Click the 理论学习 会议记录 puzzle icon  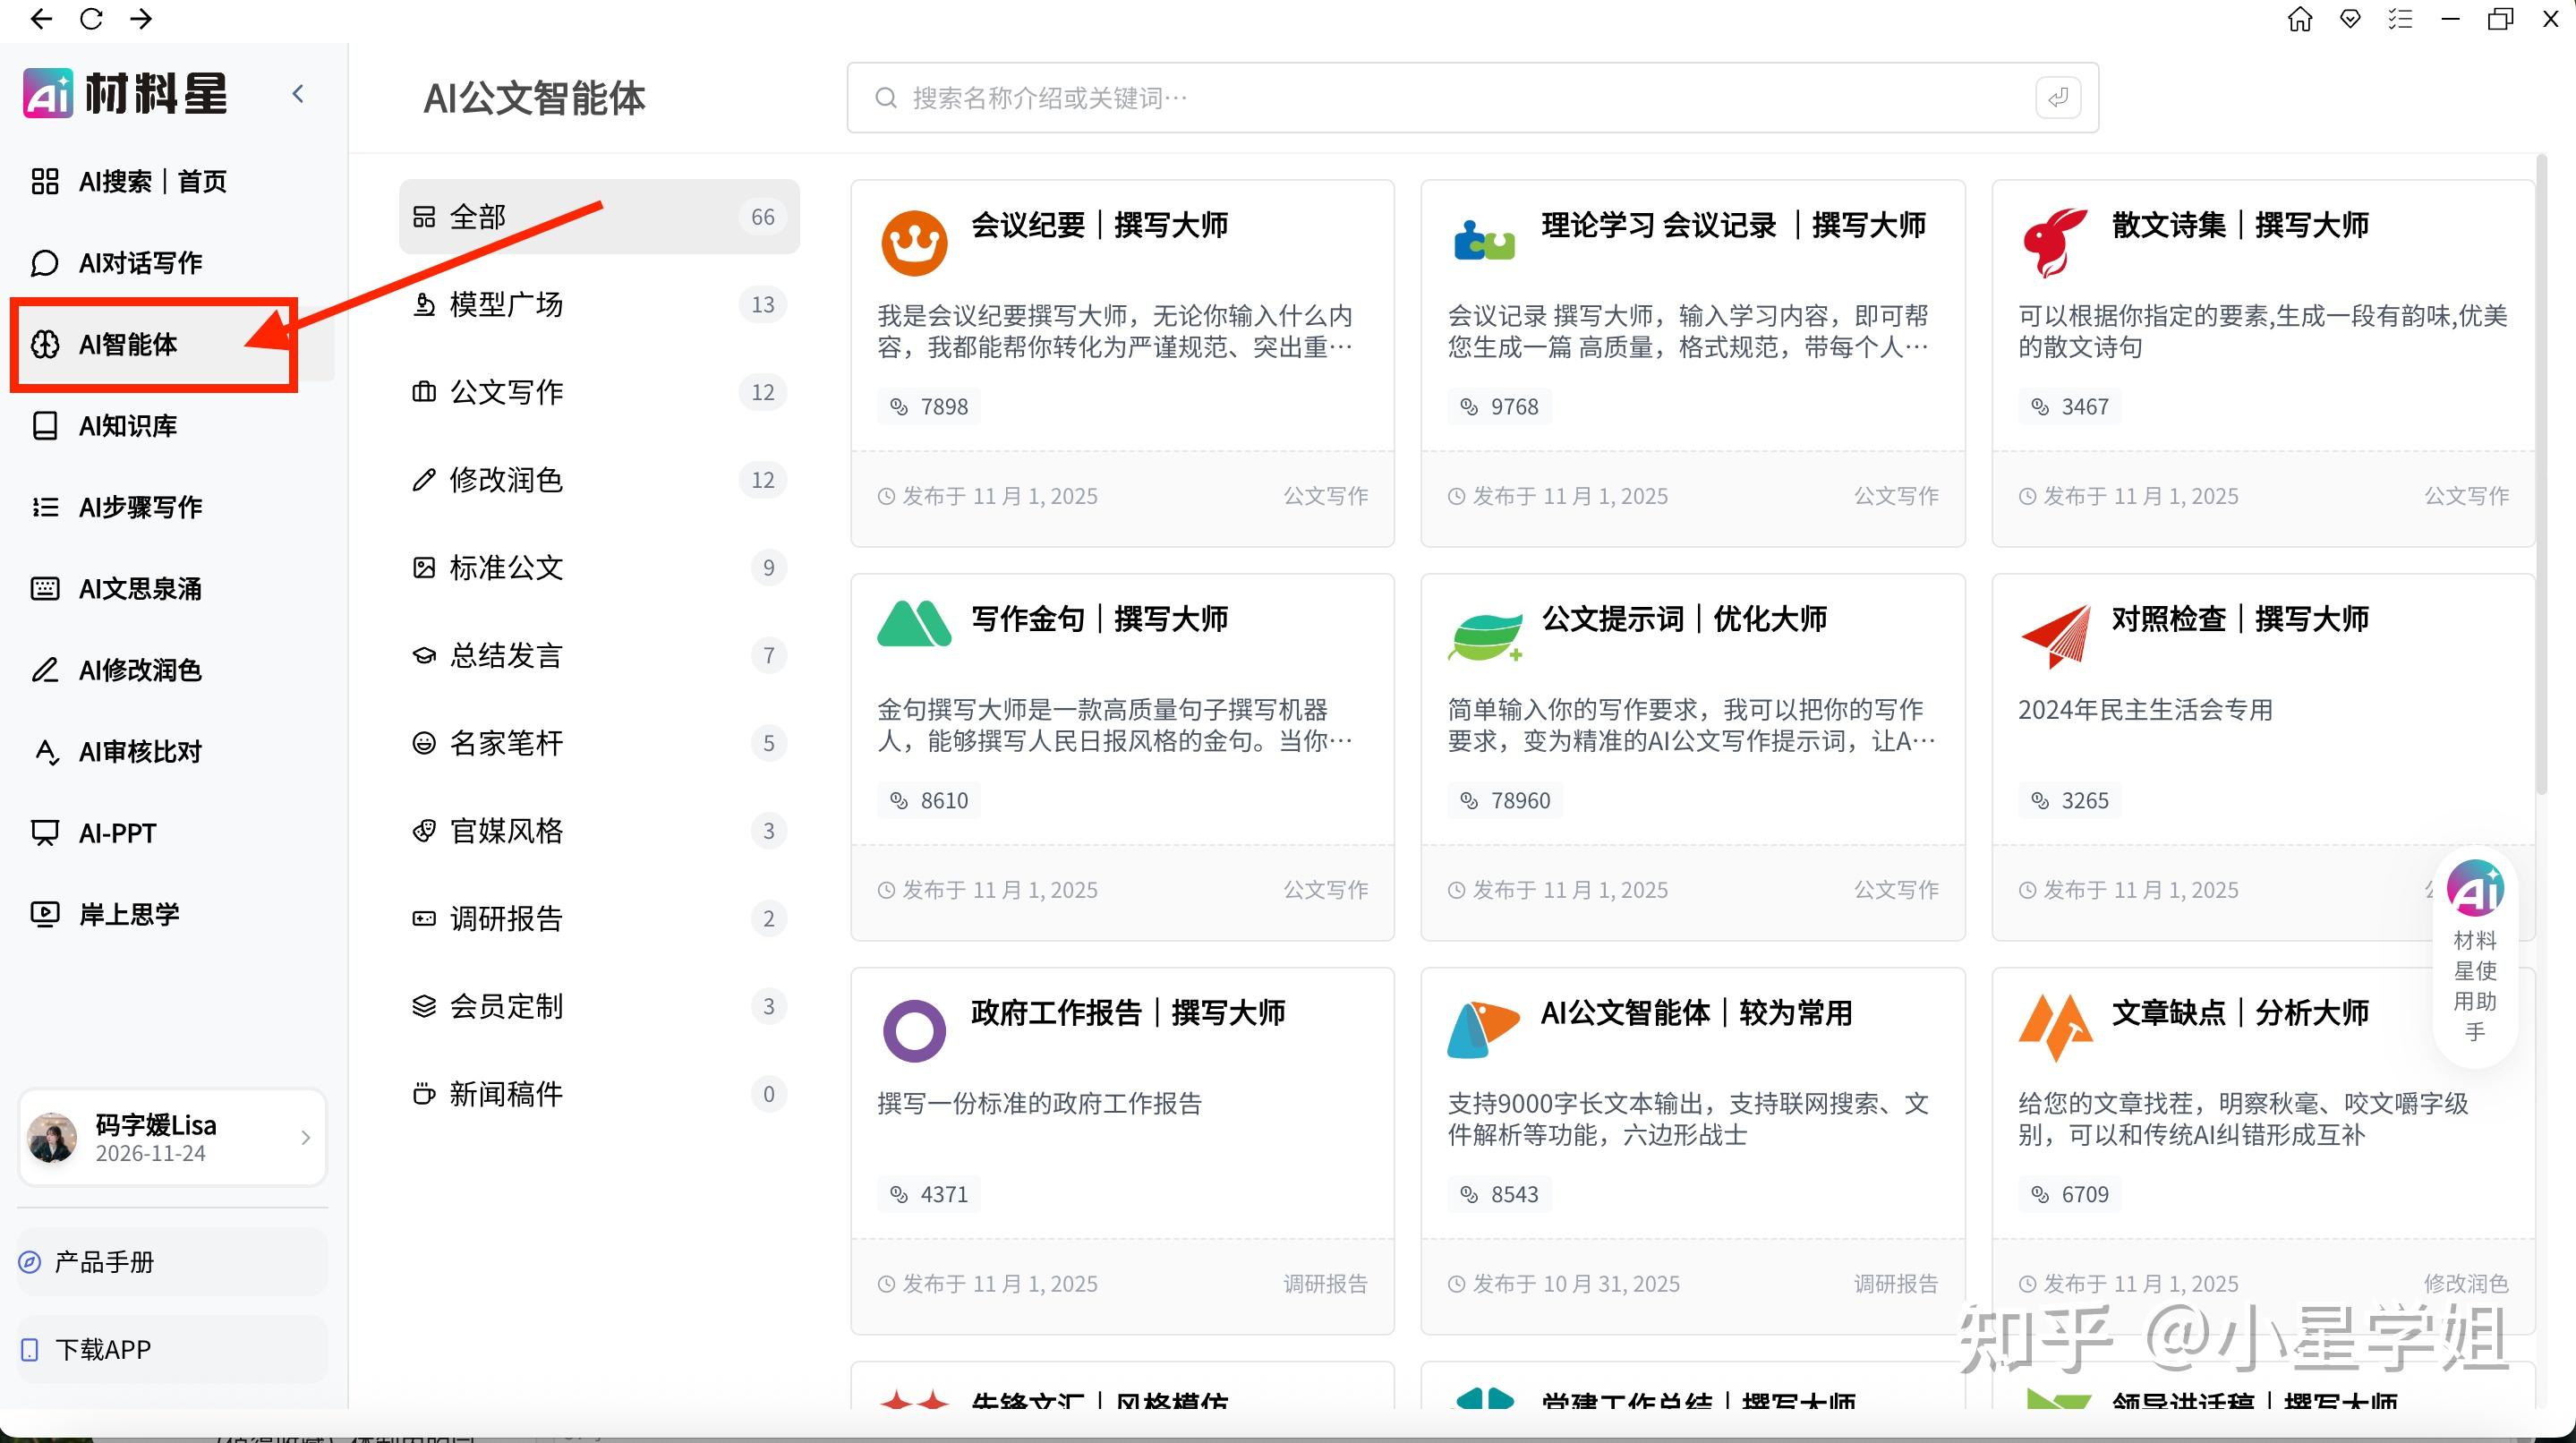click(1484, 240)
